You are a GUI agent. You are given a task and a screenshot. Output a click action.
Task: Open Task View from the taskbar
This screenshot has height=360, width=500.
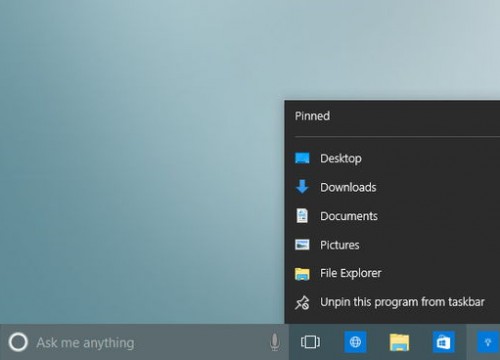[x=310, y=342]
